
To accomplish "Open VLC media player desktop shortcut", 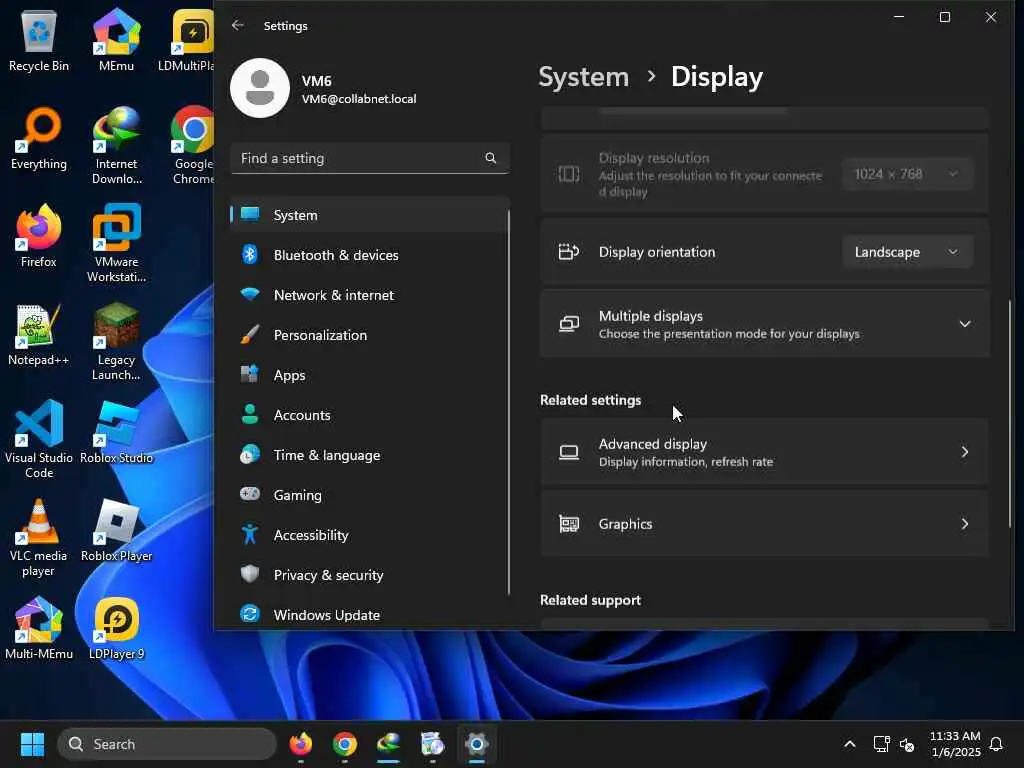I will pyautogui.click(x=39, y=537).
